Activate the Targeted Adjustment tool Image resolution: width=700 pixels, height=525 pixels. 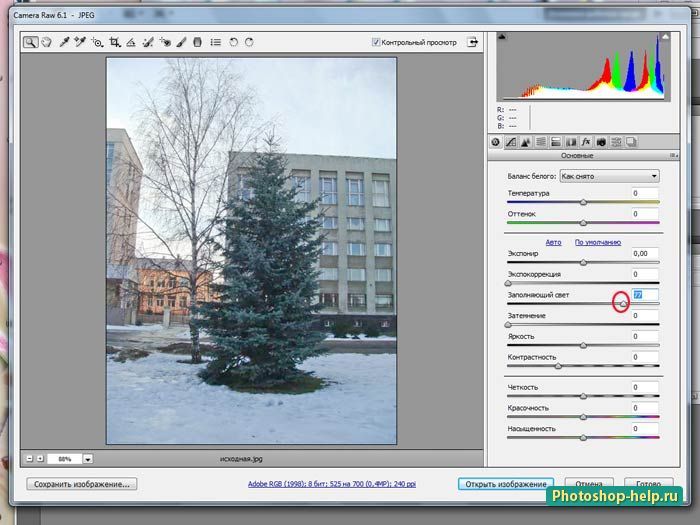[x=97, y=42]
